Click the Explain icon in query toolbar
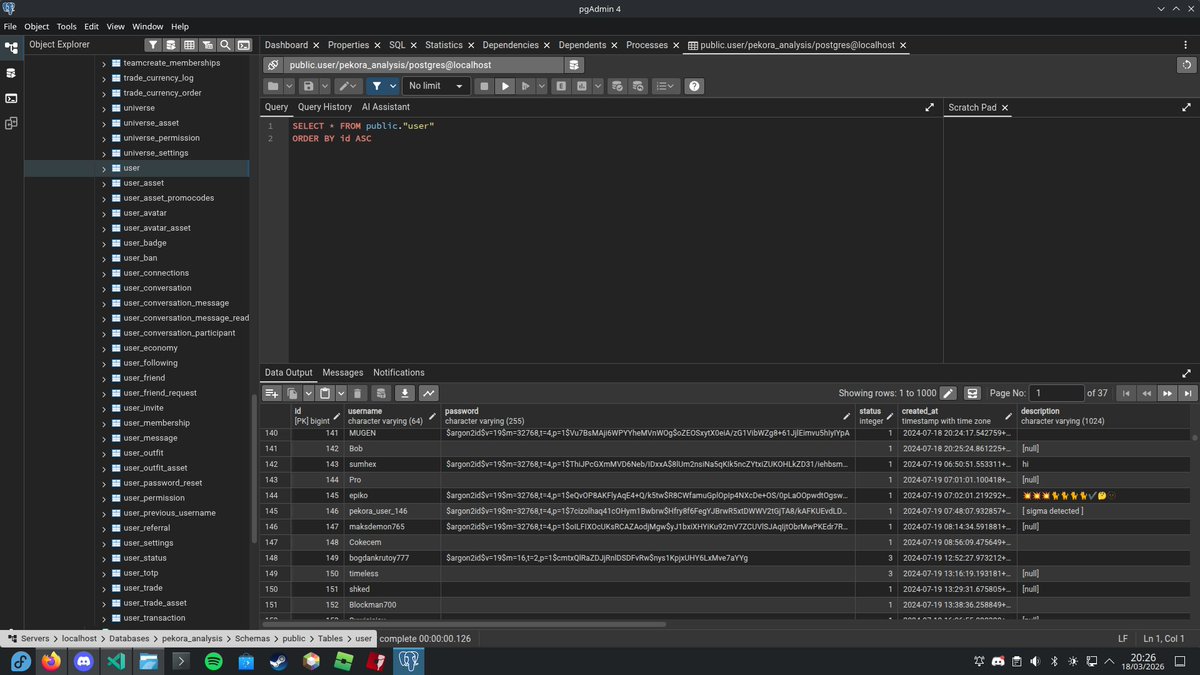 [561, 86]
